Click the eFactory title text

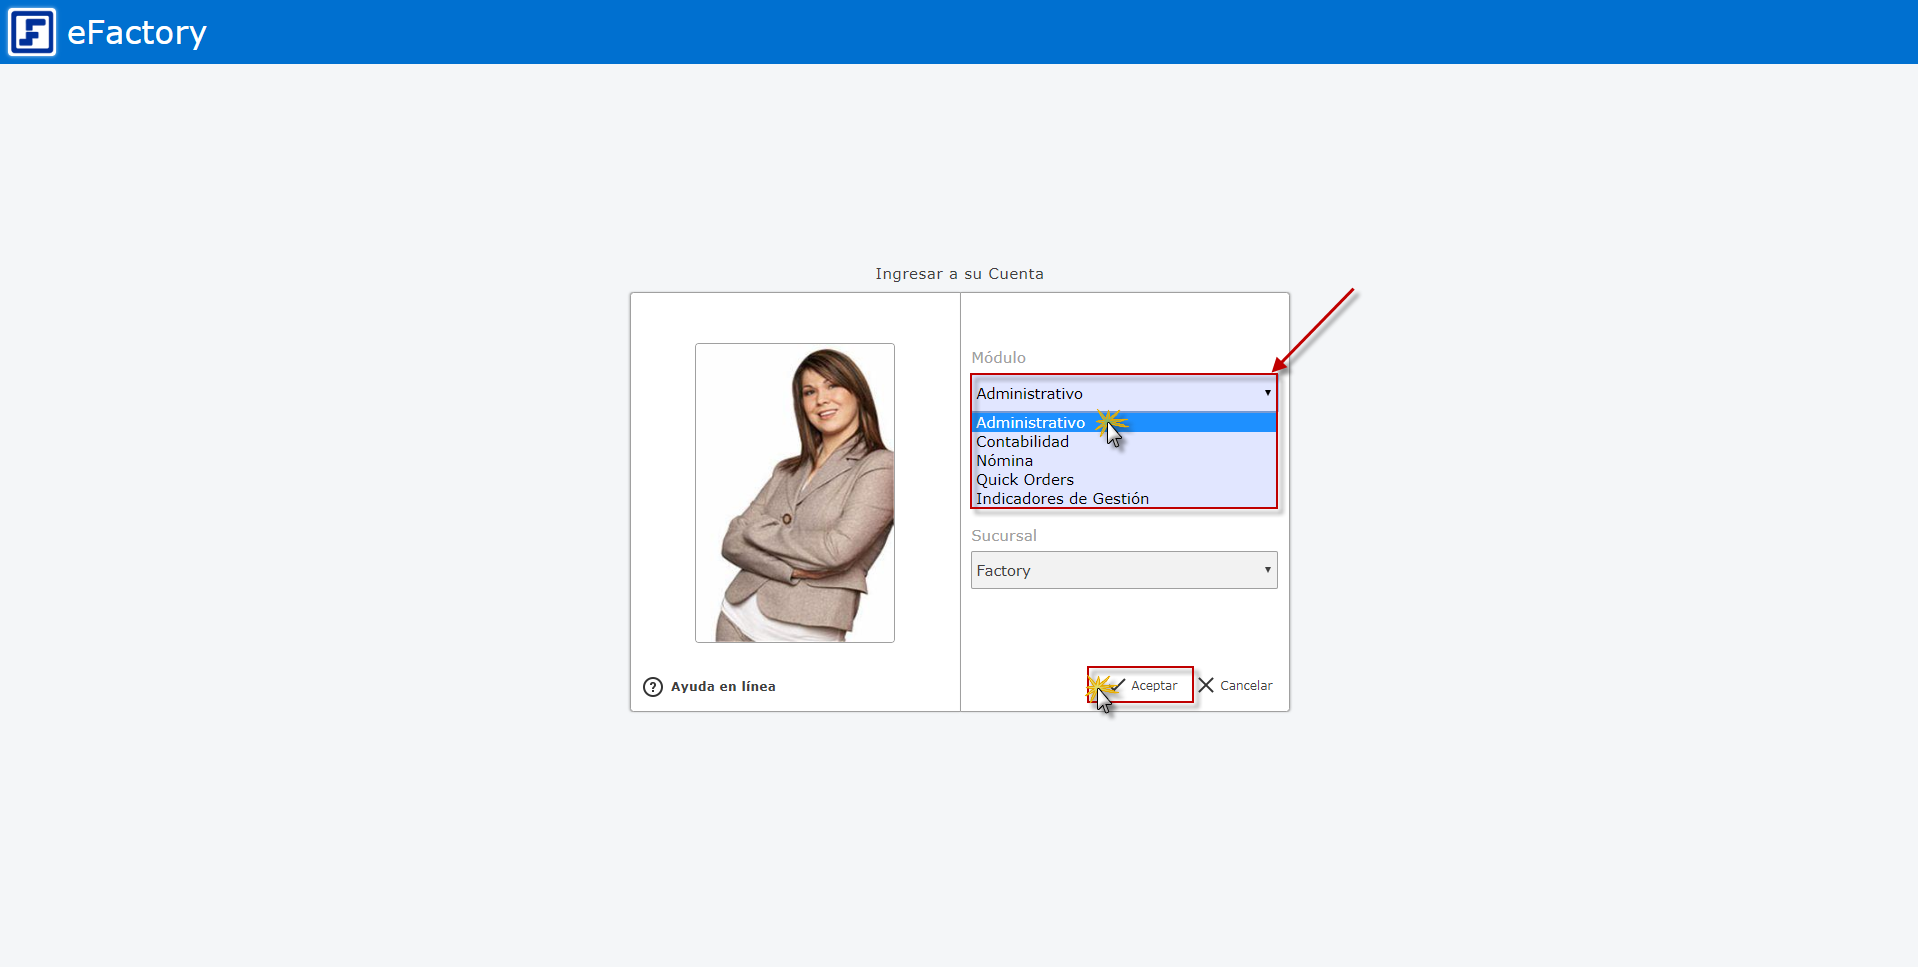(137, 33)
